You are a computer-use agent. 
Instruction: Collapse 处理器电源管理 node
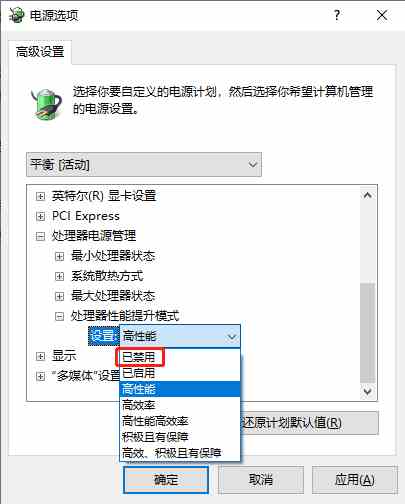click(40, 236)
